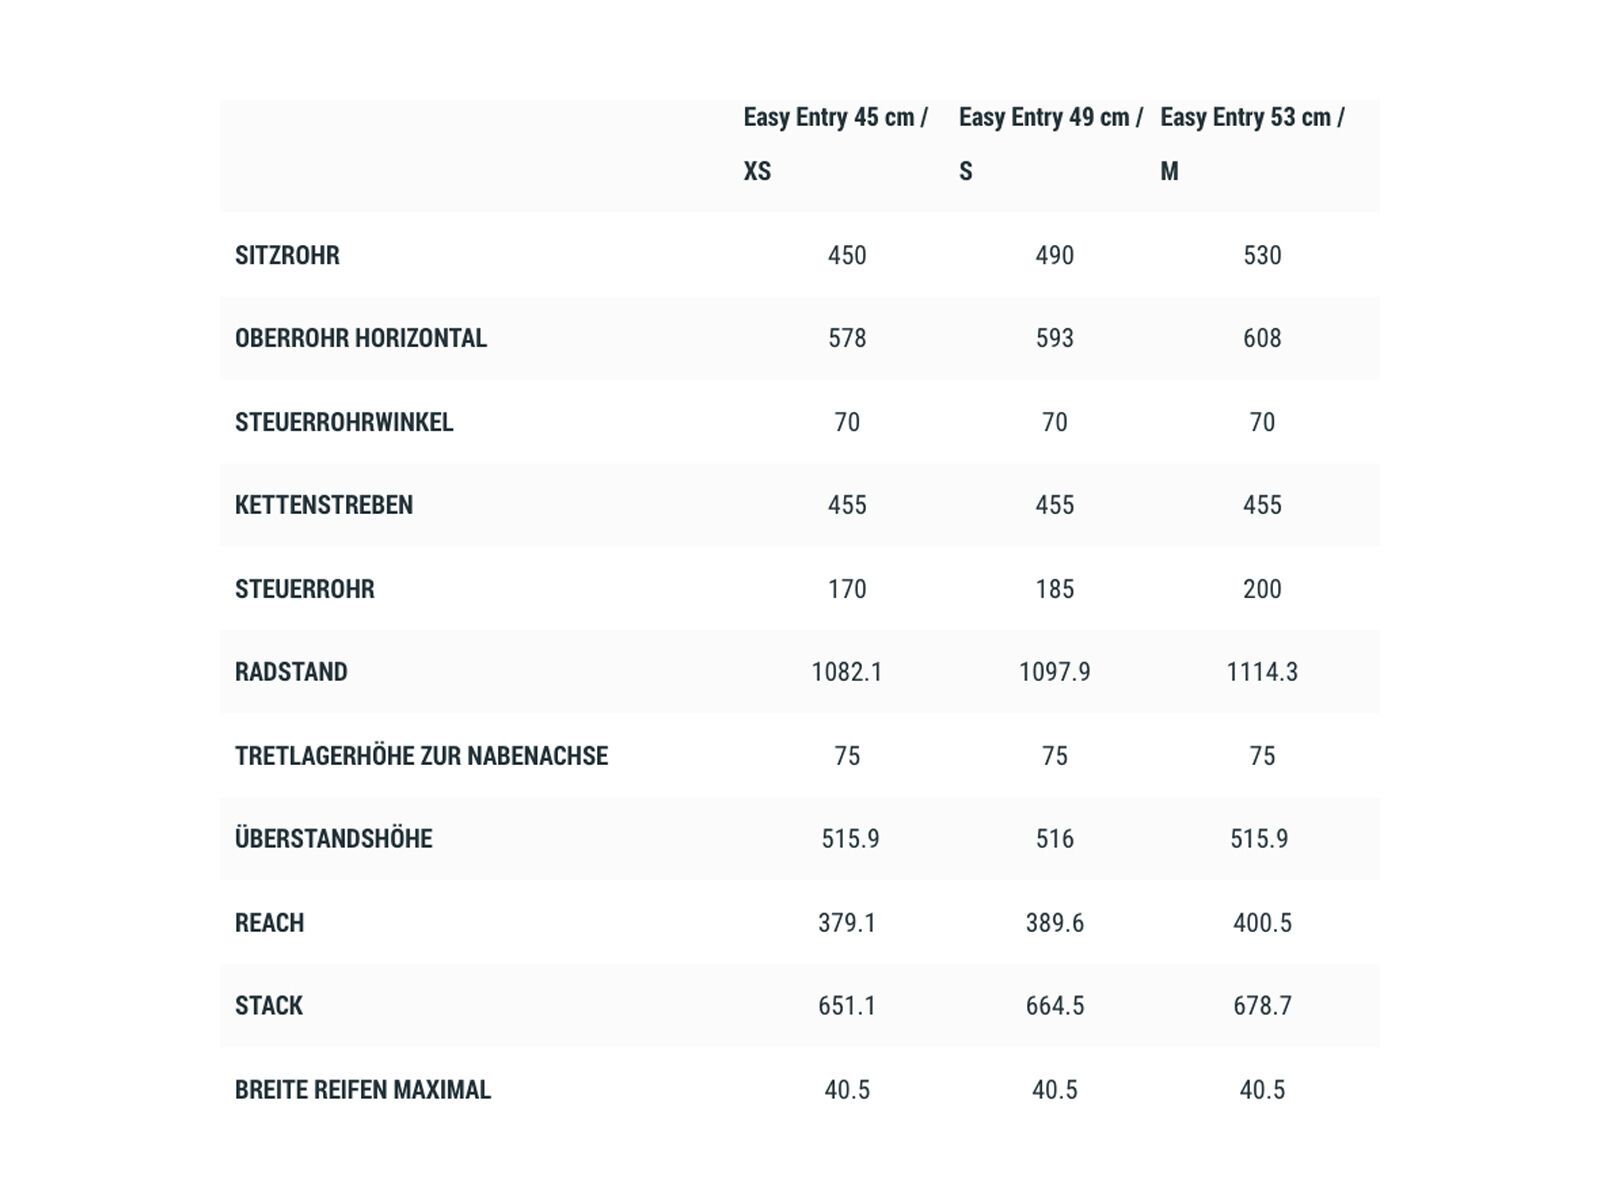1600x1200 pixels.
Task: Click the Easy Entry 45 cm / XS column header
Action: 836,144
